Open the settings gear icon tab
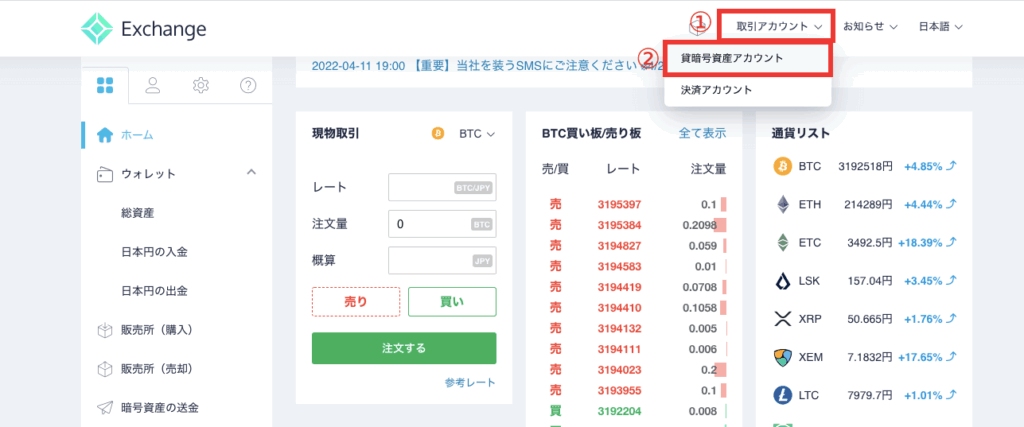This screenshot has width=1024, height=427. [x=201, y=86]
